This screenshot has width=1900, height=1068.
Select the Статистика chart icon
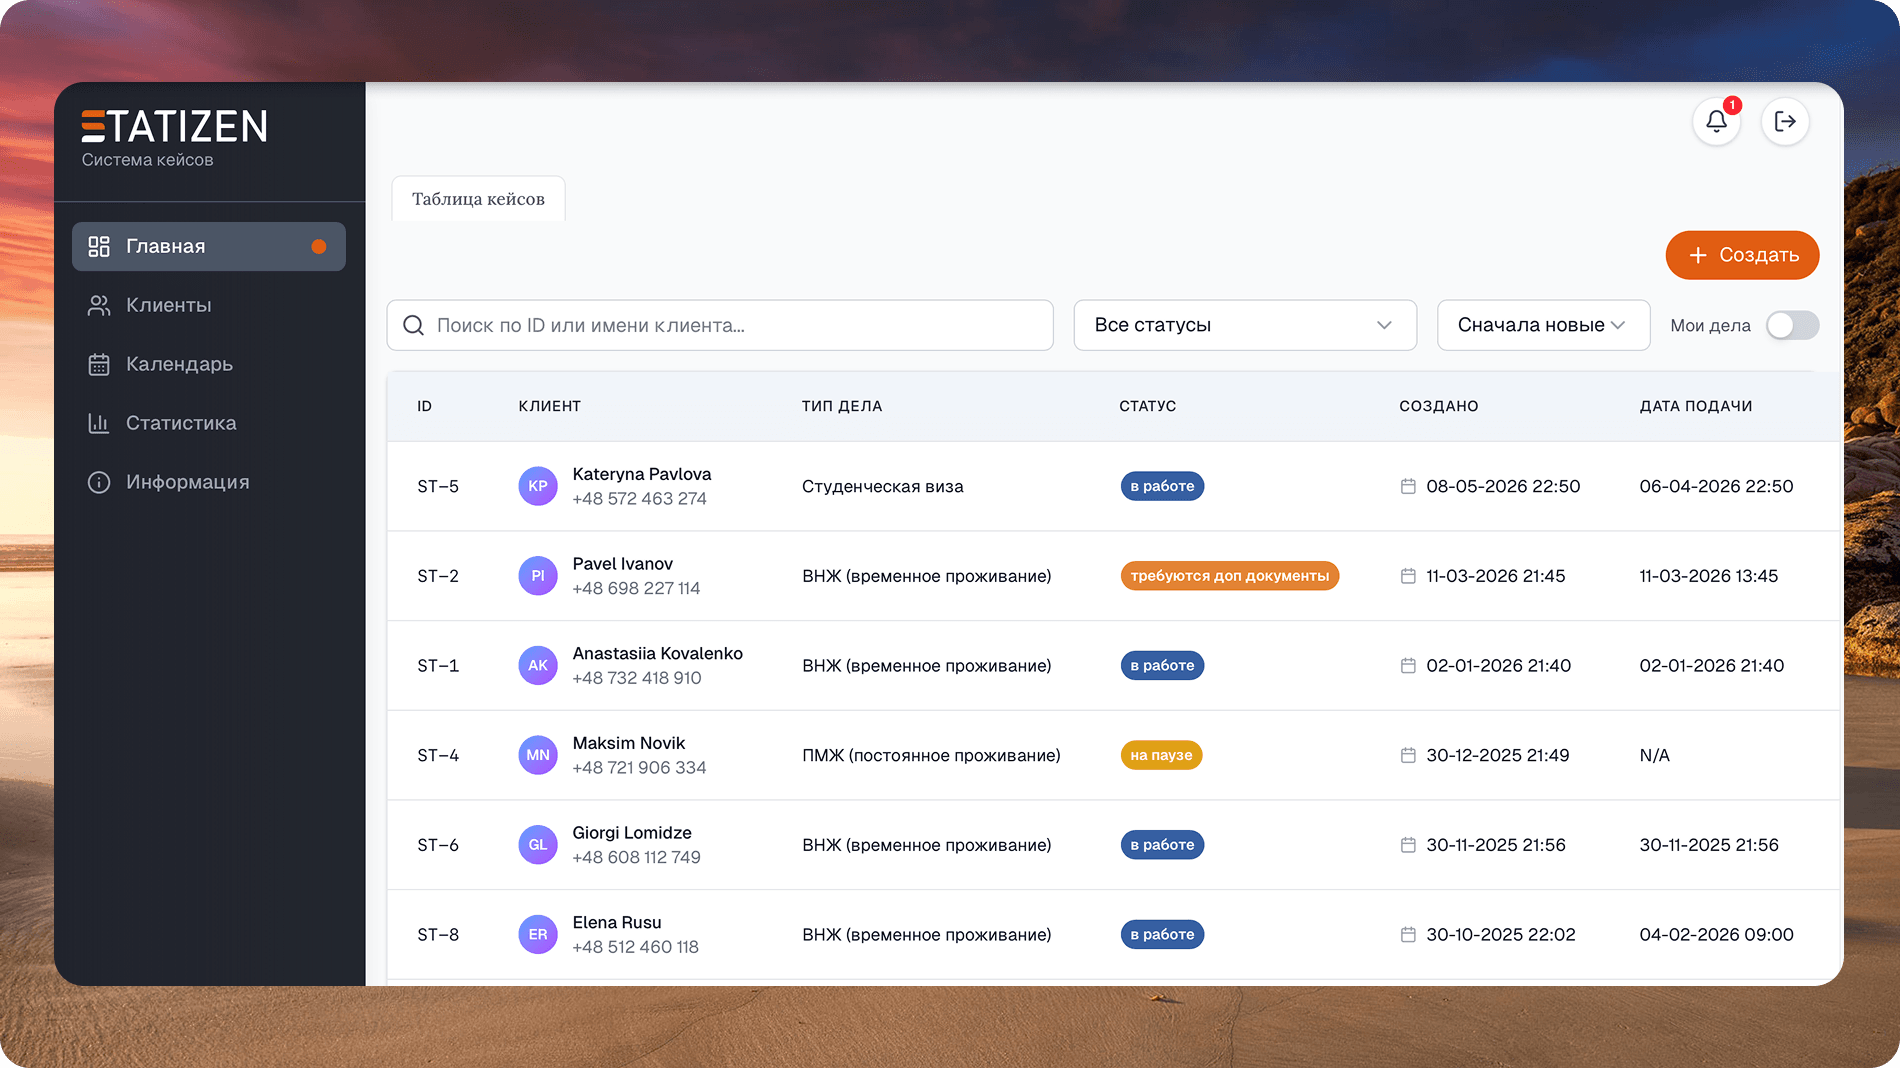tap(99, 423)
